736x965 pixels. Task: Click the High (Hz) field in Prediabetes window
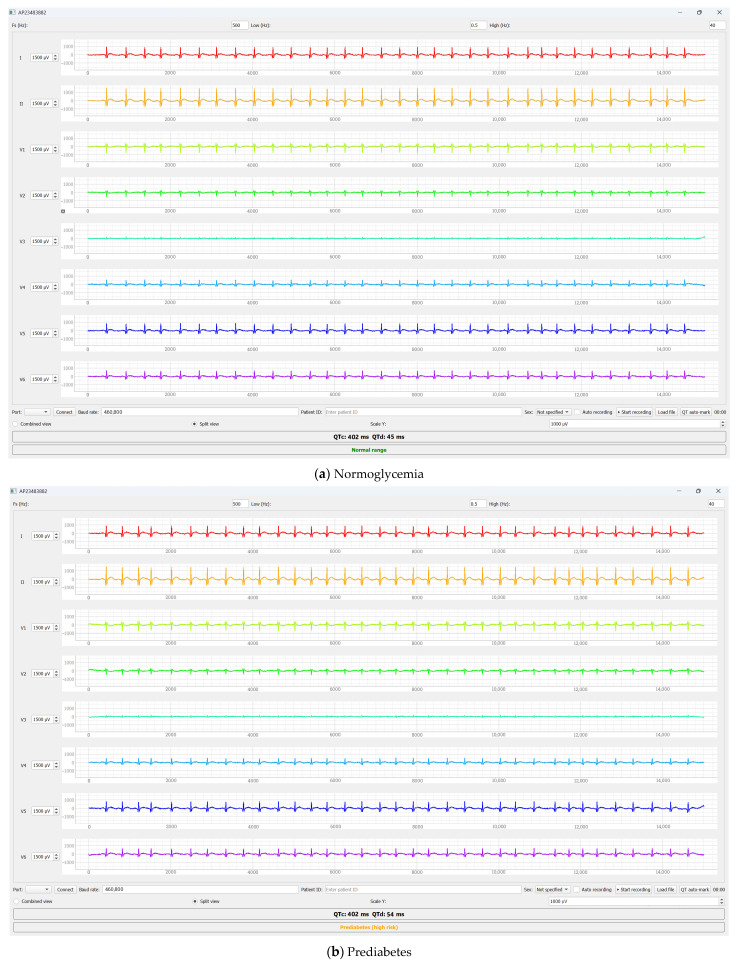(716, 503)
